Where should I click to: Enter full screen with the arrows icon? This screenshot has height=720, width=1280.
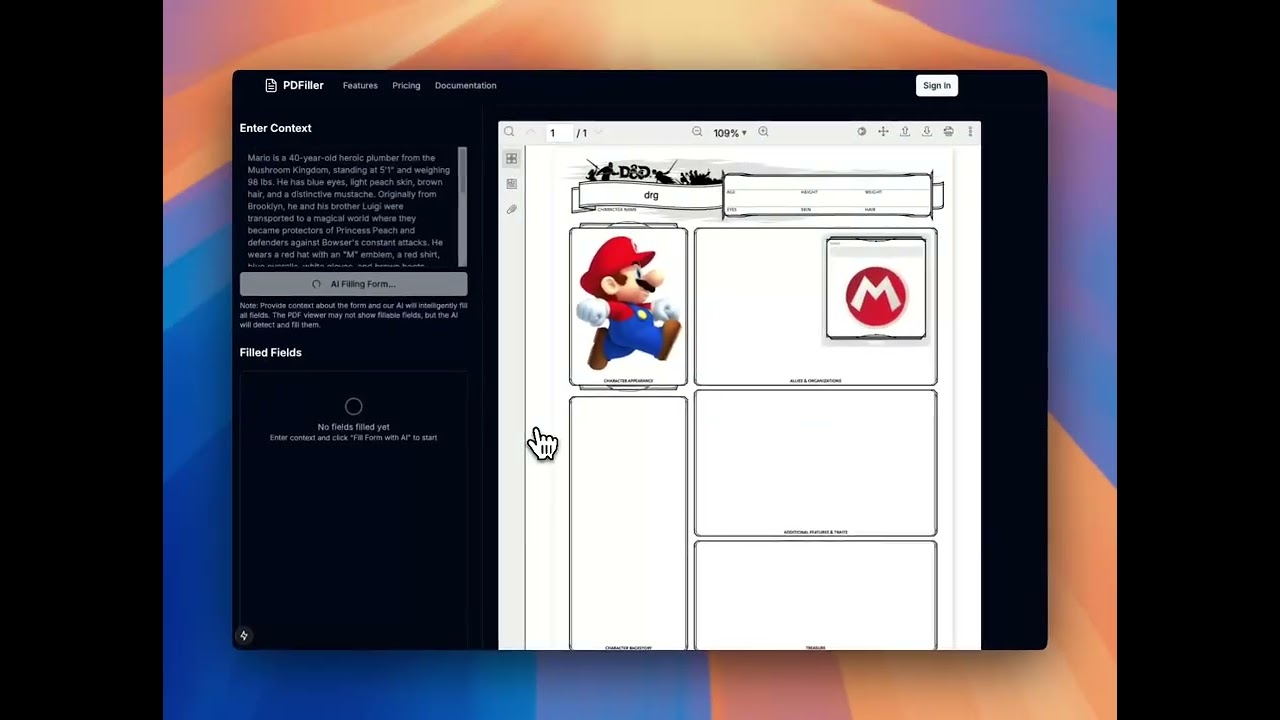point(883,132)
